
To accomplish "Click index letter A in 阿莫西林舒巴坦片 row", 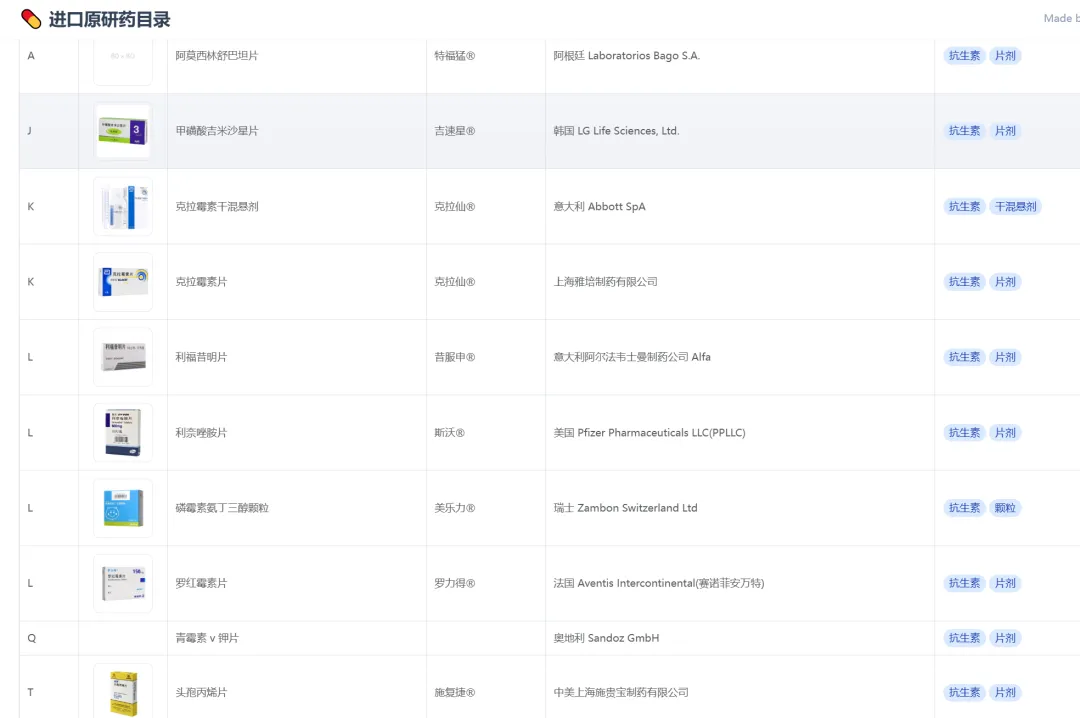I will pyautogui.click(x=31, y=56).
